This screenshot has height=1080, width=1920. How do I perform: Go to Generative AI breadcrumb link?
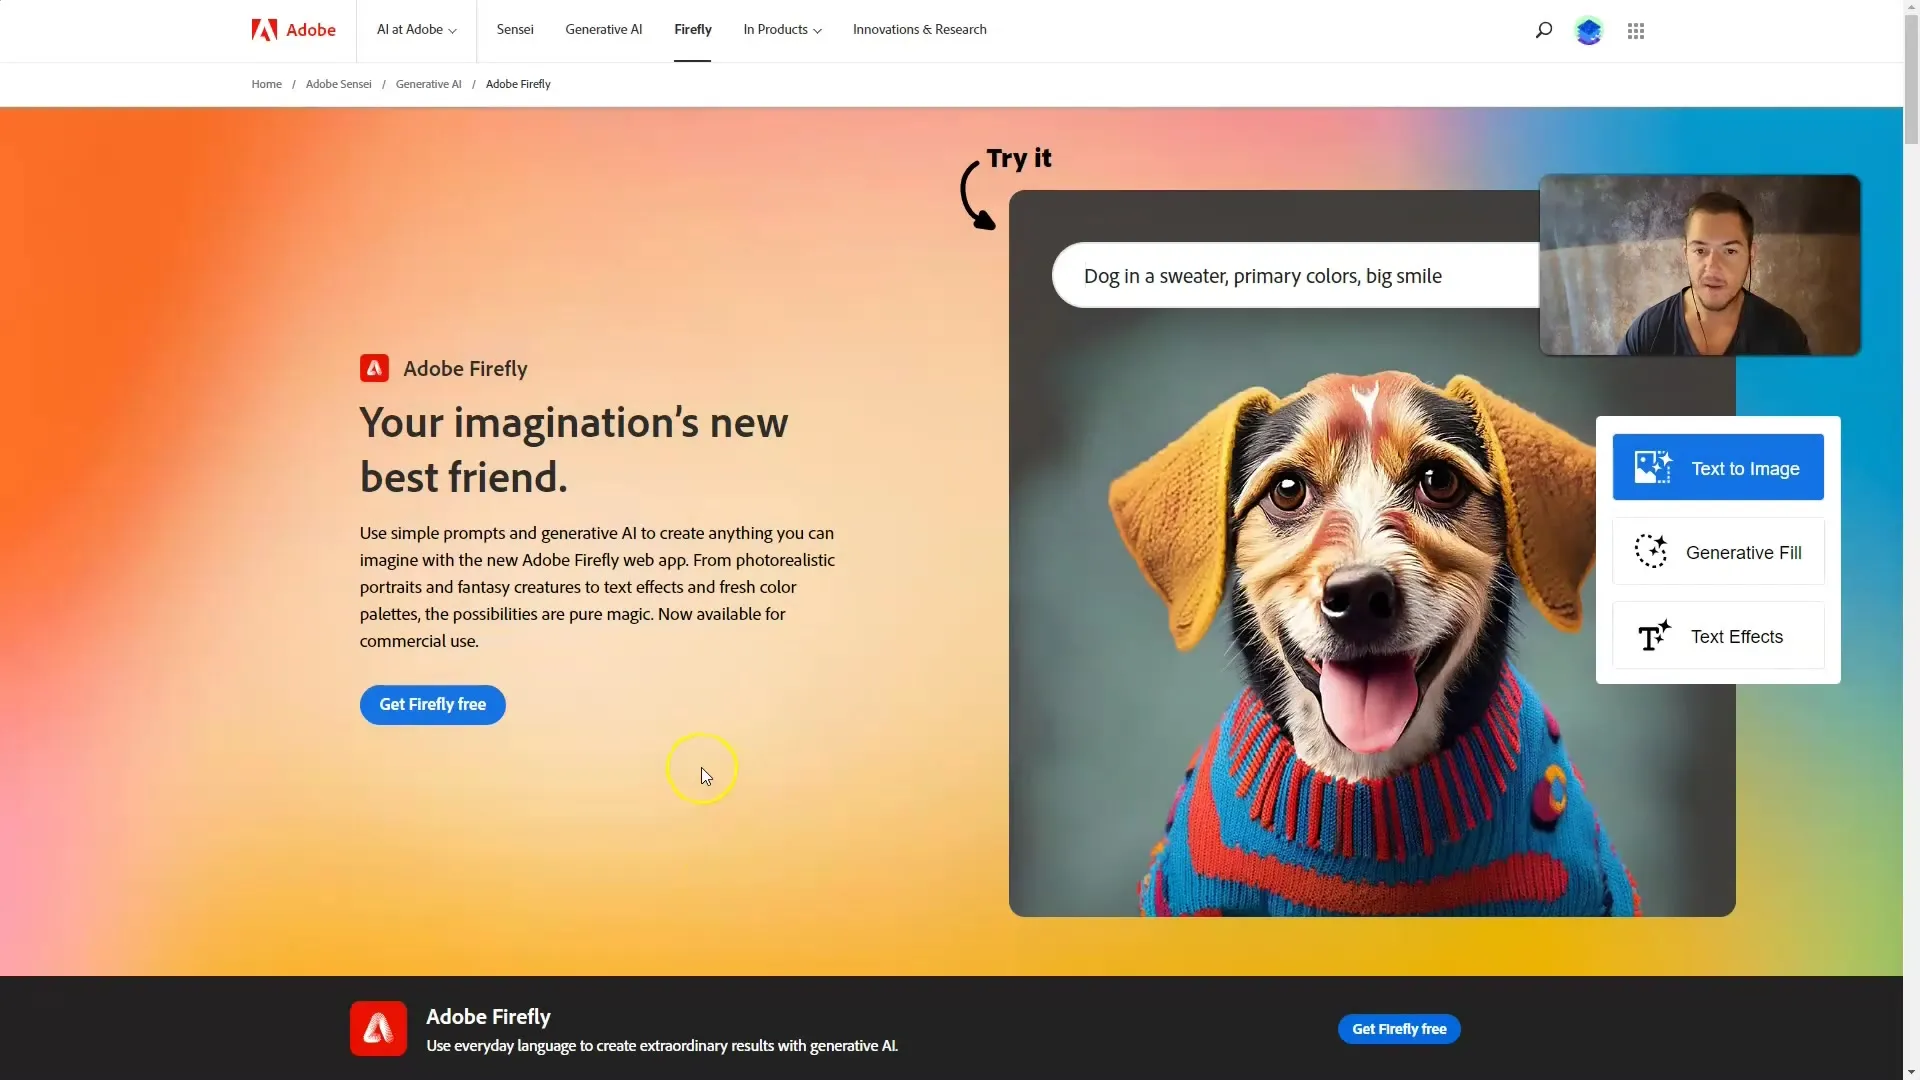428,84
